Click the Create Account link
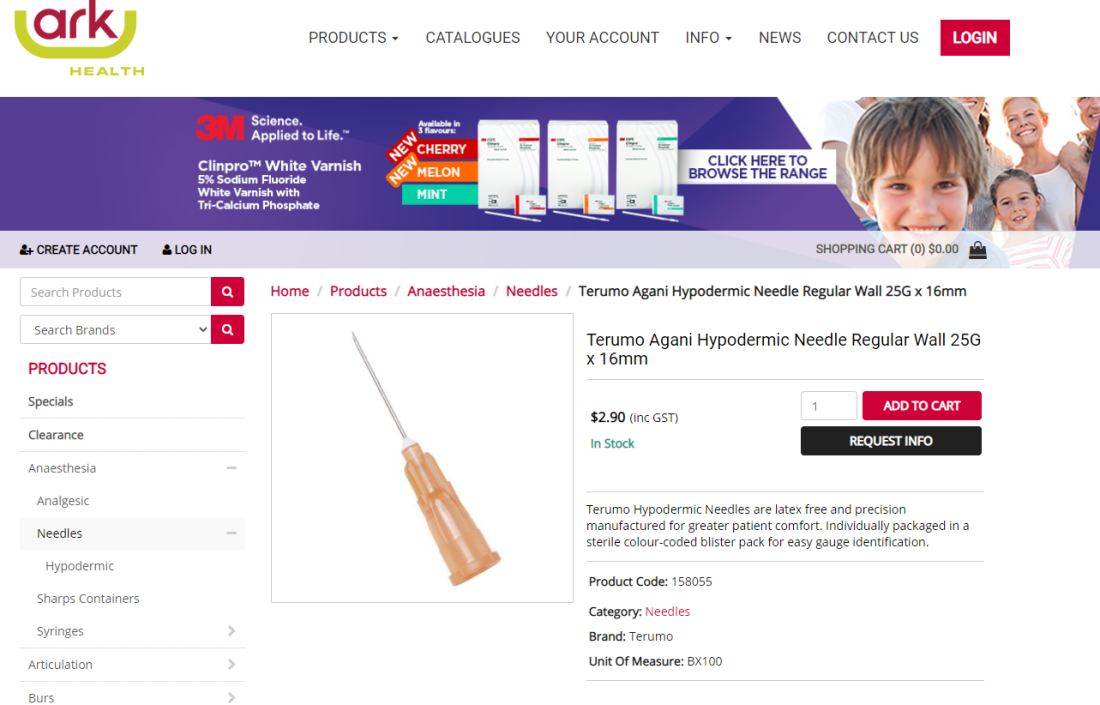The width and height of the screenshot is (1100, 705). pyautogui.click(x=79, y=250)
